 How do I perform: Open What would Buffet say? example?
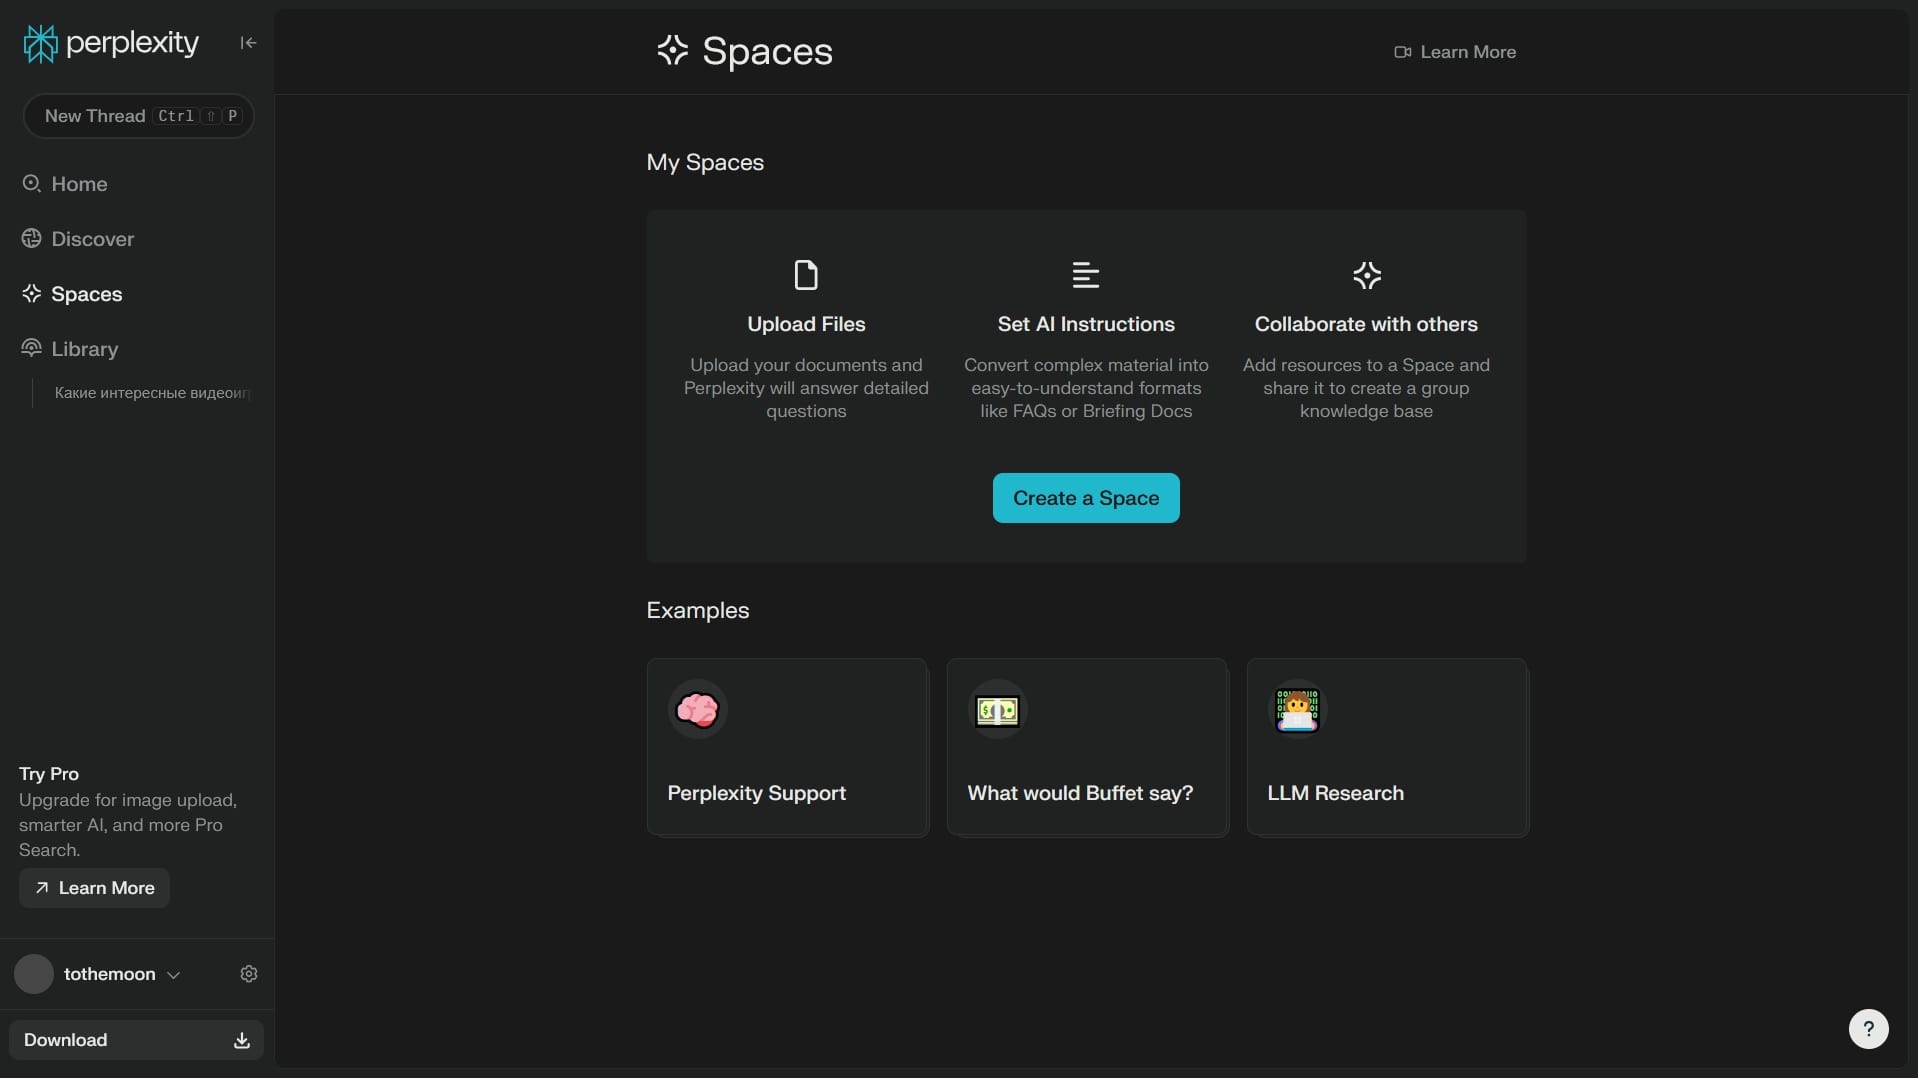click(1087, 747)
